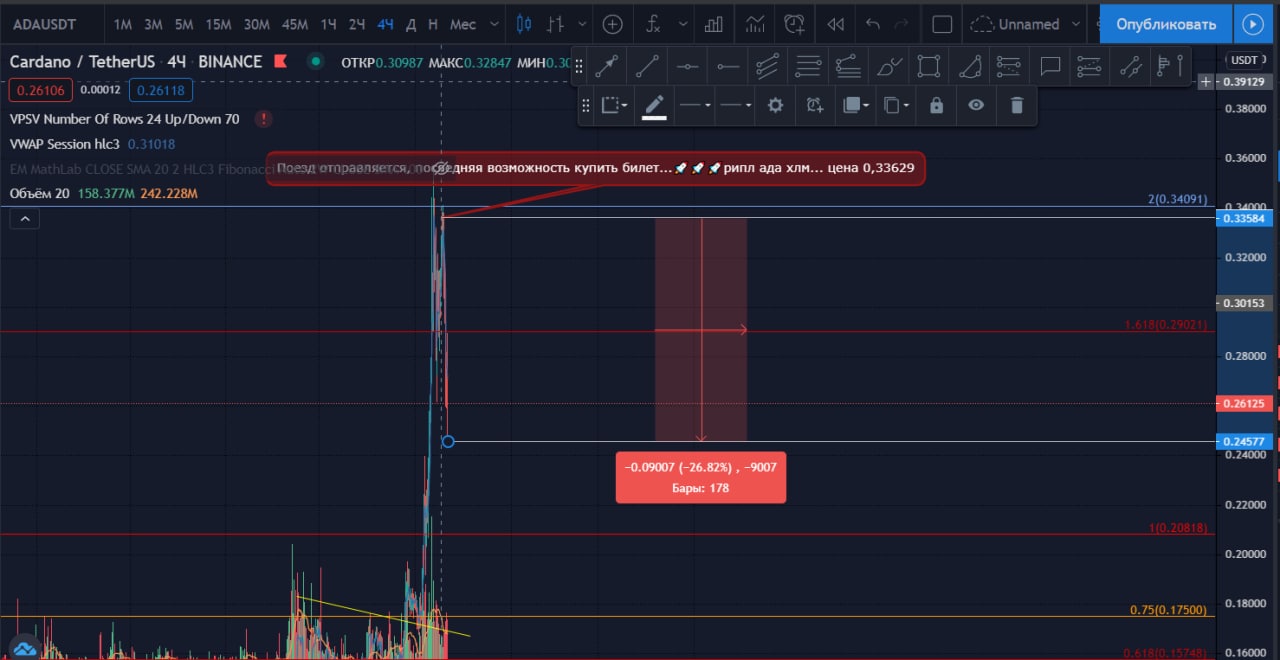Open the pencil line color picker
1280x660 pixels.
(654, 105)
